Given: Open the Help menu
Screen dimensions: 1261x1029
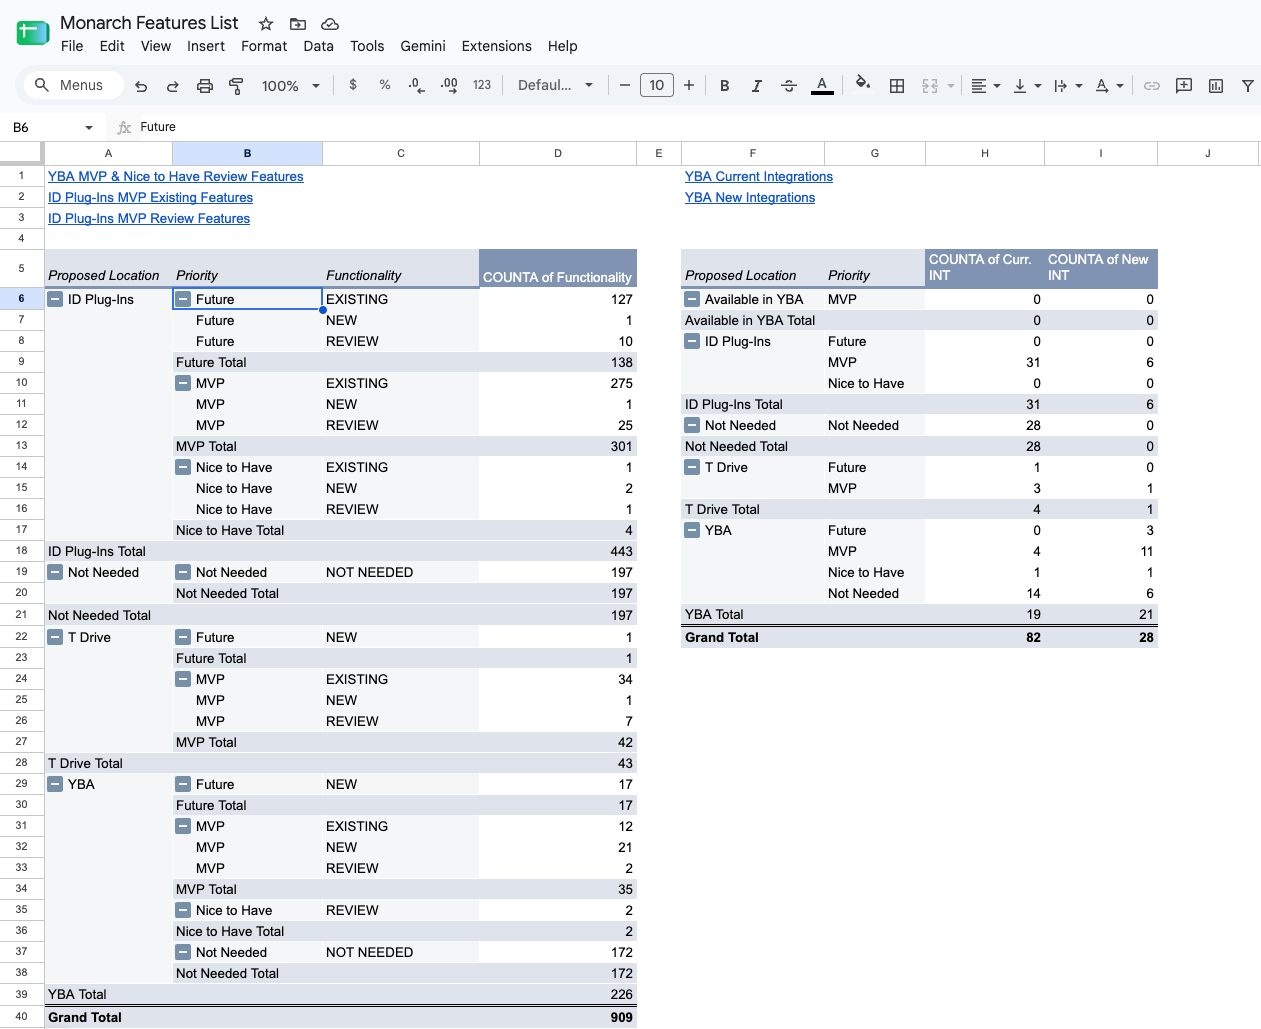Looking at the screenshot, I should pos(562,46).
